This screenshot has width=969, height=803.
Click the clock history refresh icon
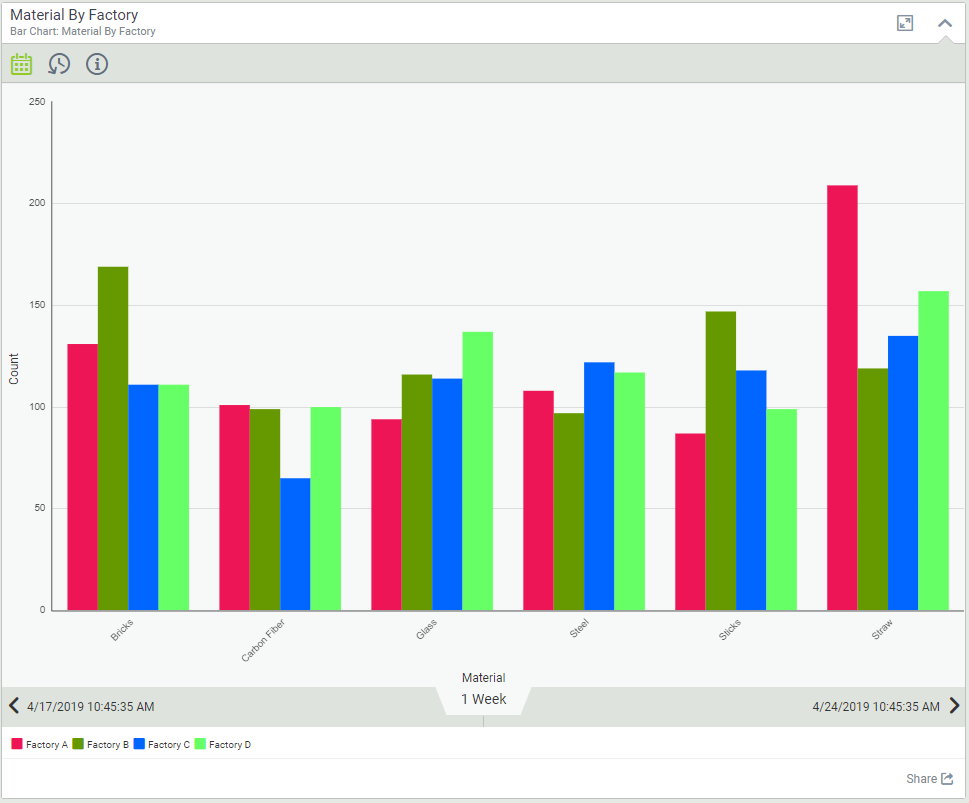click(59, 64)
